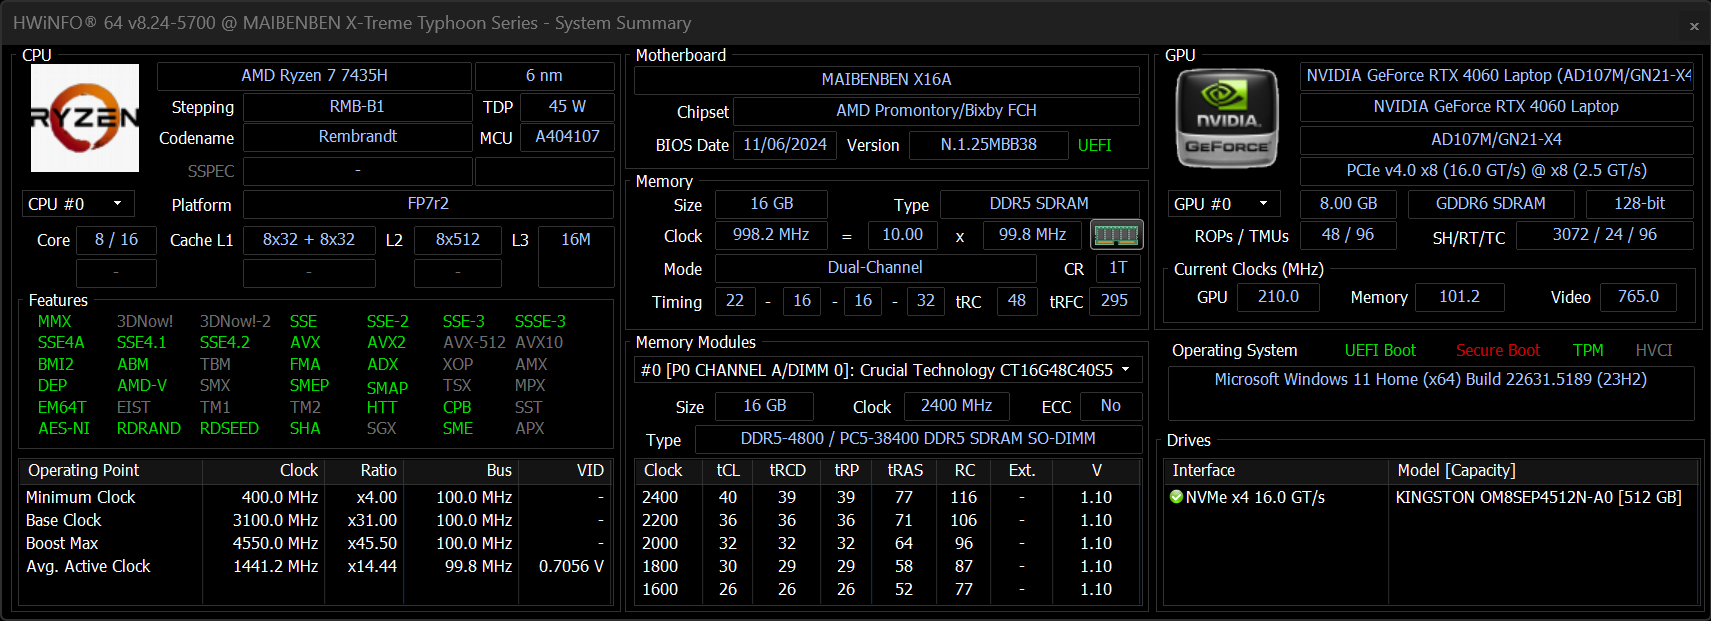Click the MAIBENBEN X16A motherboard field
The width and height of the screenshot is (1711, 621).
pyautogui.click(x=886, y=80)
